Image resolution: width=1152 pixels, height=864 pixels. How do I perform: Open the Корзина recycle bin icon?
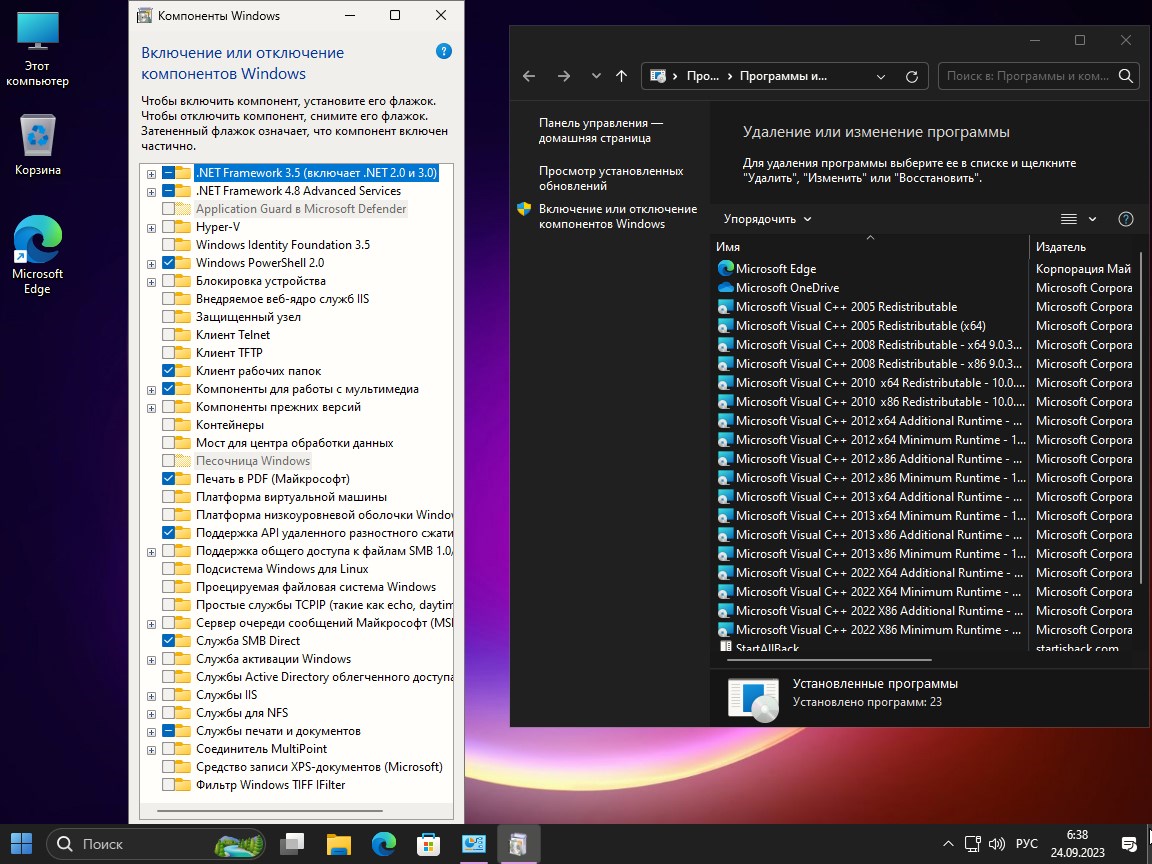coord(37,145)
